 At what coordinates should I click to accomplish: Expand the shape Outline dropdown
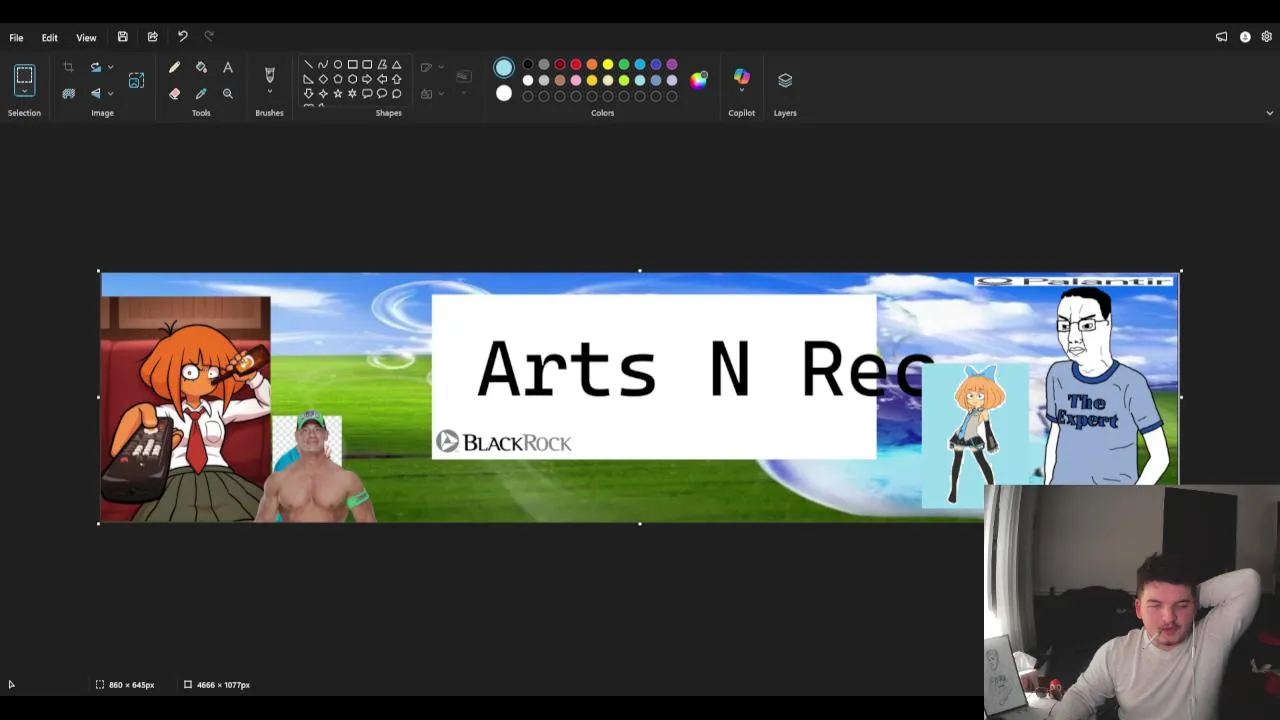point(441,67)
